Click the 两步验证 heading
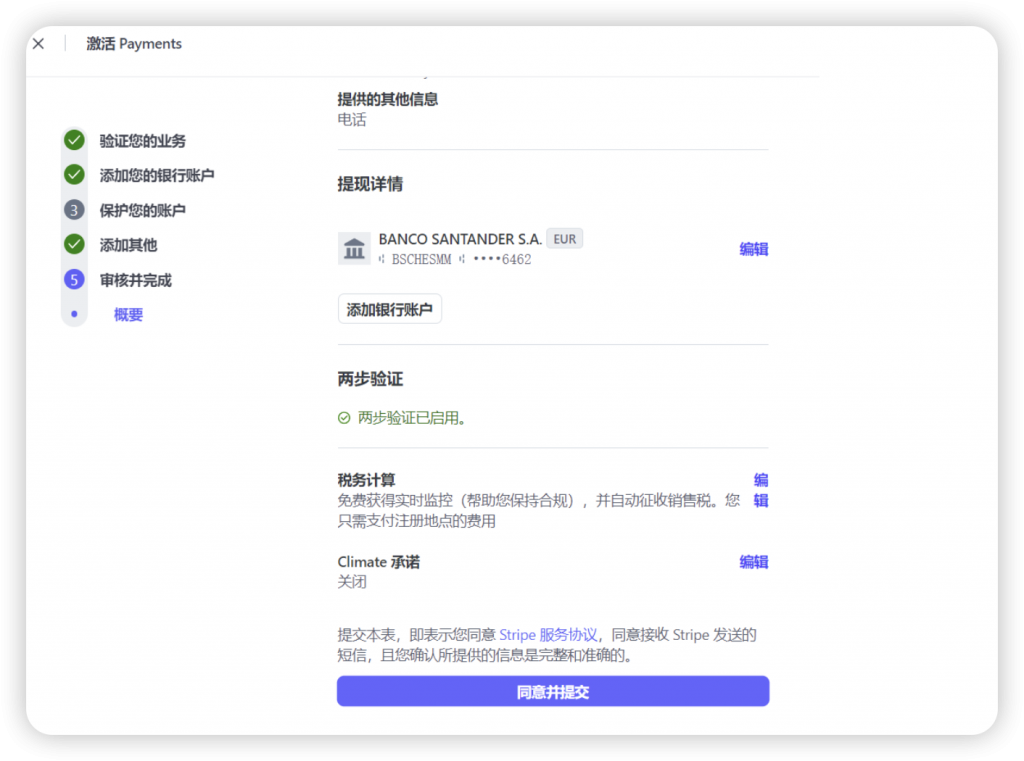This screenshot has width=1024, height=761. (x=370, y=379)
